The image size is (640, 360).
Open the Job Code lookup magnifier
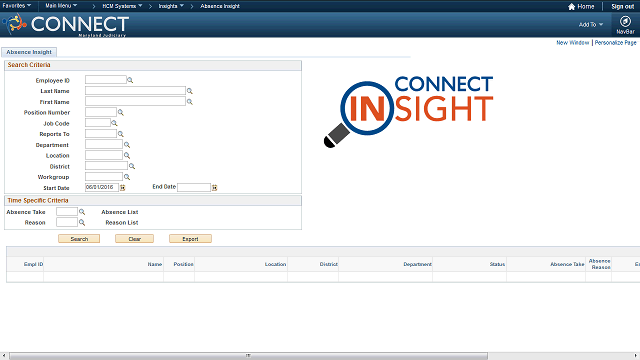[114, 123]
